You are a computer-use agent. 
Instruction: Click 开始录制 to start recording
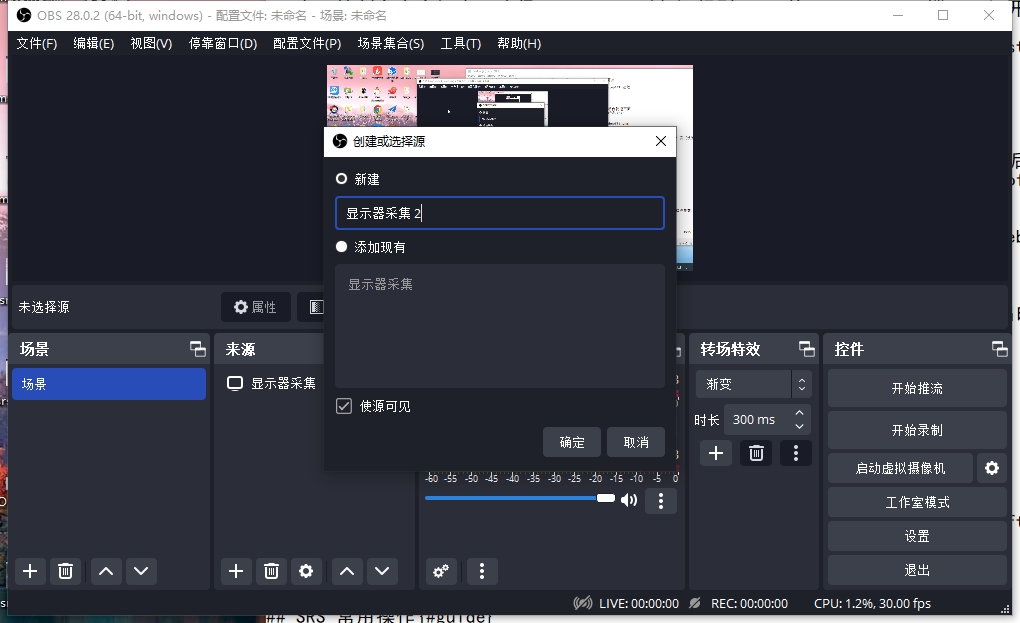(916, 430)
